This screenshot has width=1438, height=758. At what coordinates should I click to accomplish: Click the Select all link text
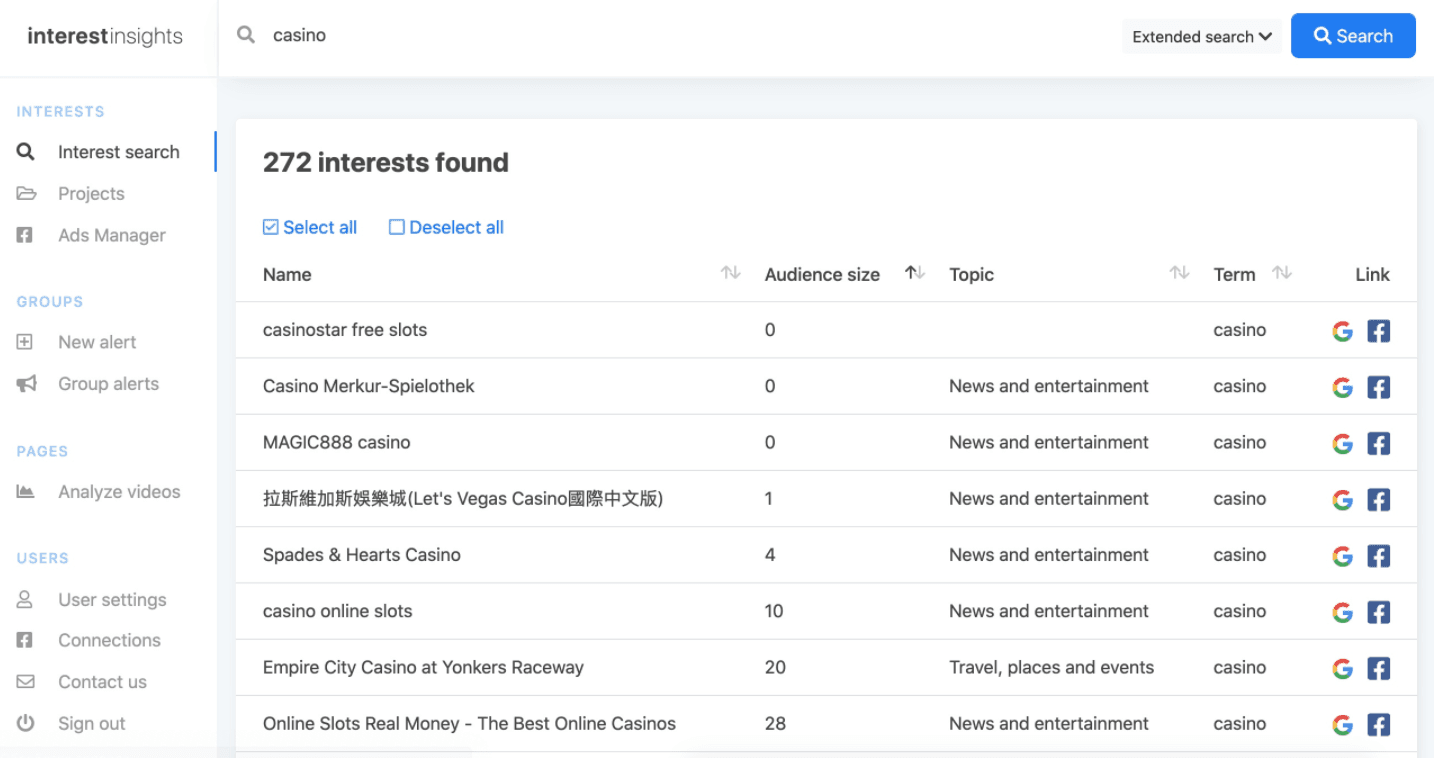click(x=320, y=227)
